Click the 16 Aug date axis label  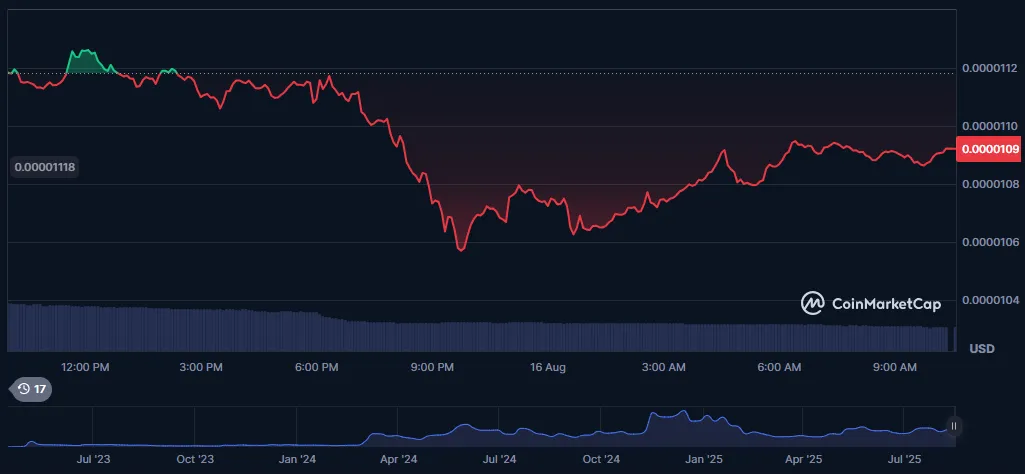click(548, 368)
